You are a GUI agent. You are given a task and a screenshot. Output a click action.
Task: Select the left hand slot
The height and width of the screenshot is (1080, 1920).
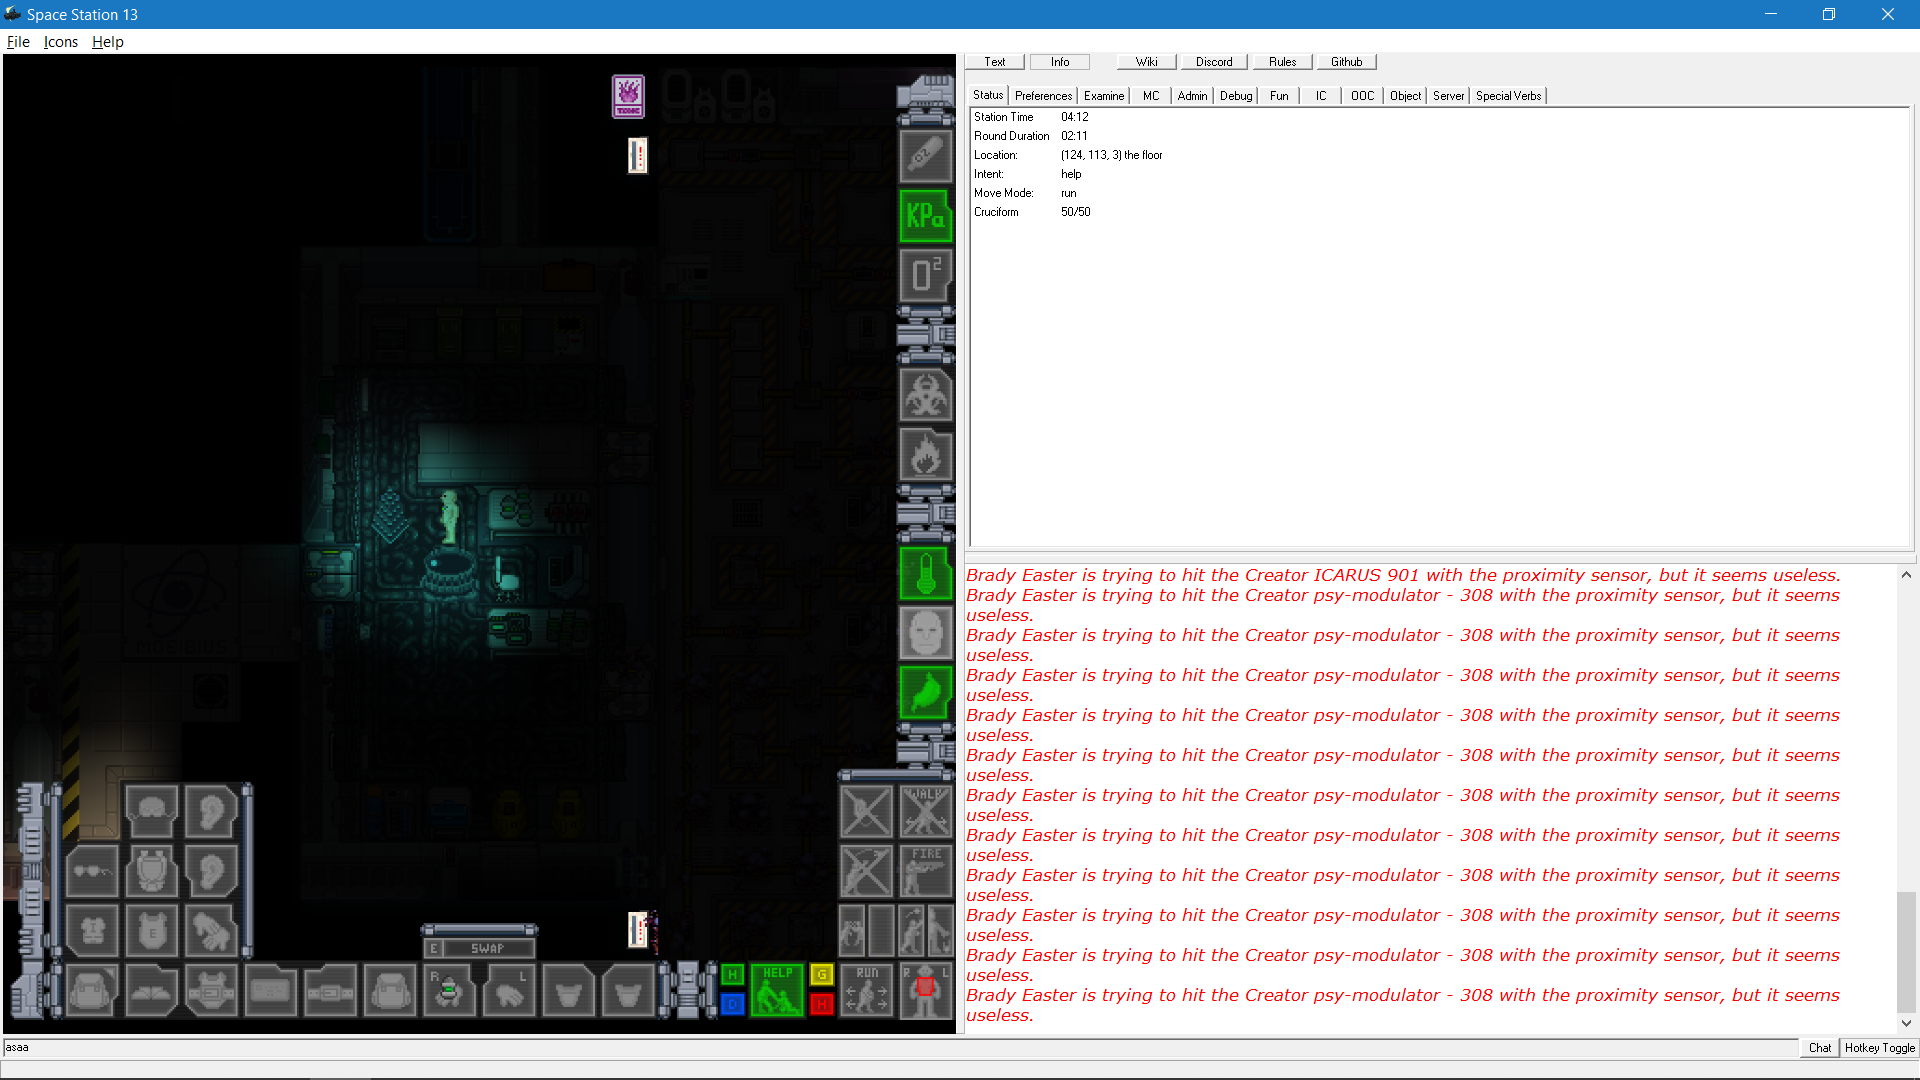click(x=509, y=990)
